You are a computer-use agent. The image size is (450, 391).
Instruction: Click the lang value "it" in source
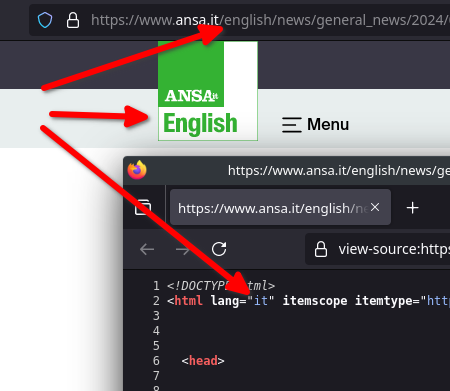261,301
